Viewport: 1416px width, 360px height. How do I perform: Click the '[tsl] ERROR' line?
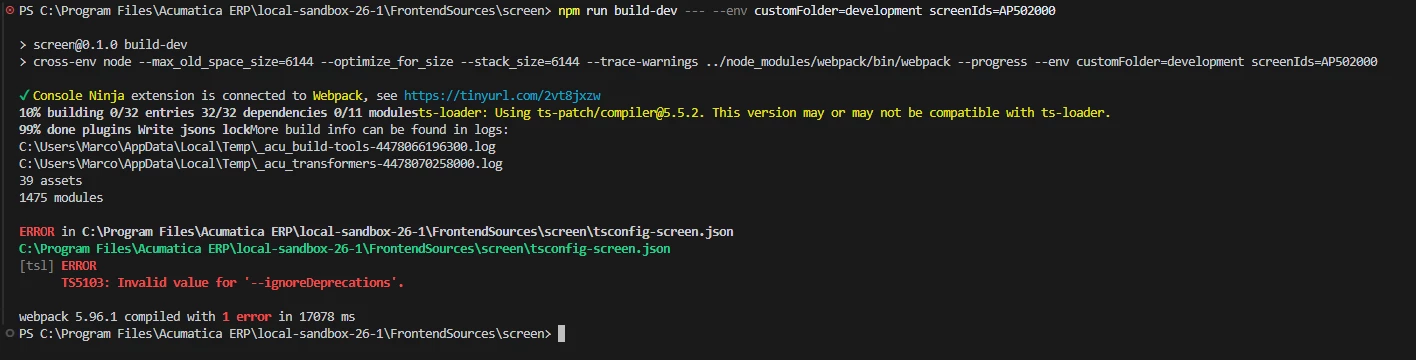coord(58,266)
